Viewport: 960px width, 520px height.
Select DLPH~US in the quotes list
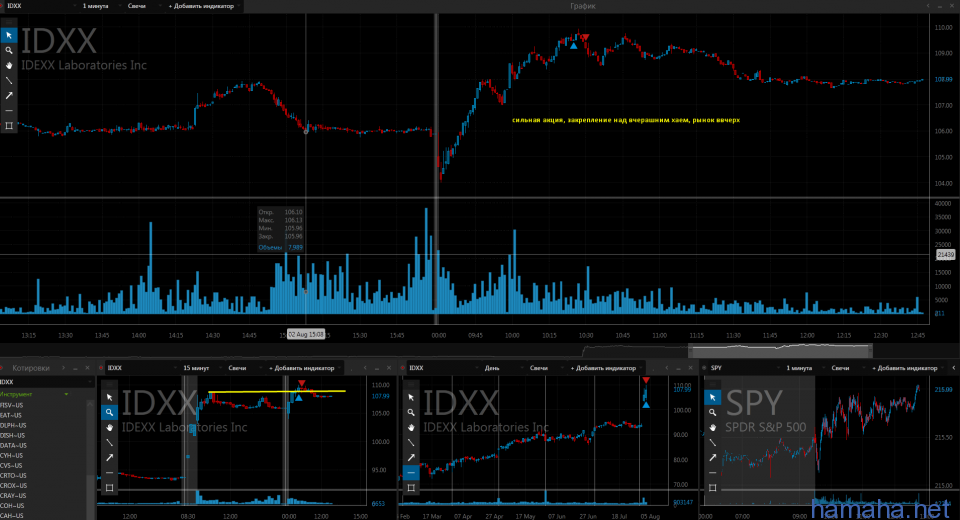pyautogui.click(x=12, y=426)
